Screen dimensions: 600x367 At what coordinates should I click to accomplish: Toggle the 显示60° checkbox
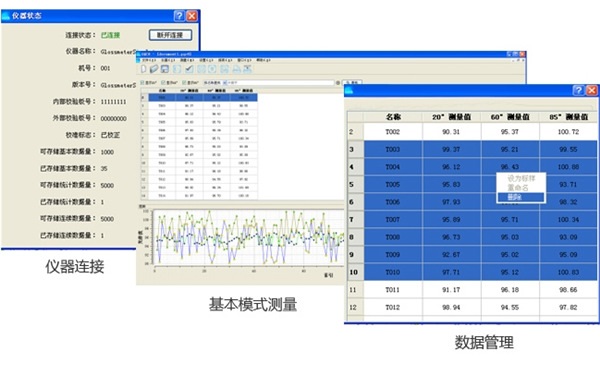coord(163,83)
